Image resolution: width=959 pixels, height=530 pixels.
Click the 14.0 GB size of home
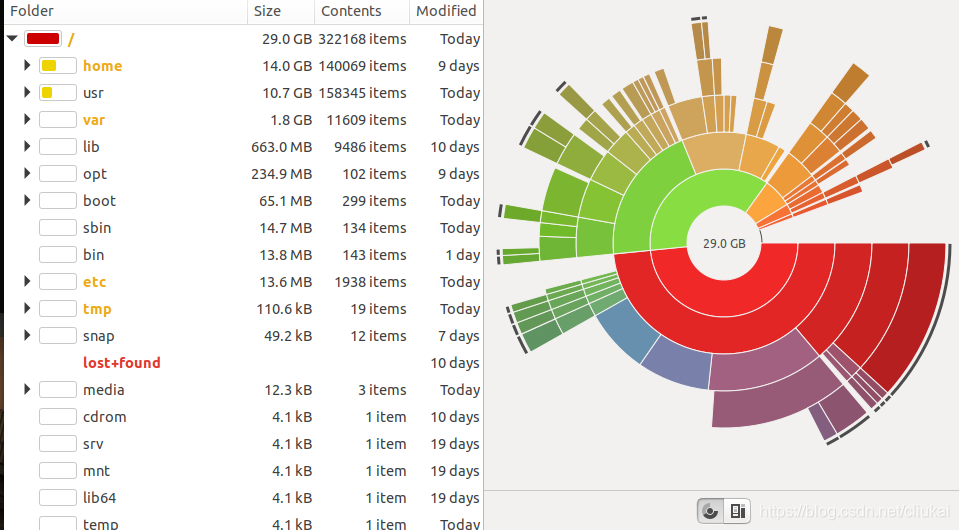[287, 65]
